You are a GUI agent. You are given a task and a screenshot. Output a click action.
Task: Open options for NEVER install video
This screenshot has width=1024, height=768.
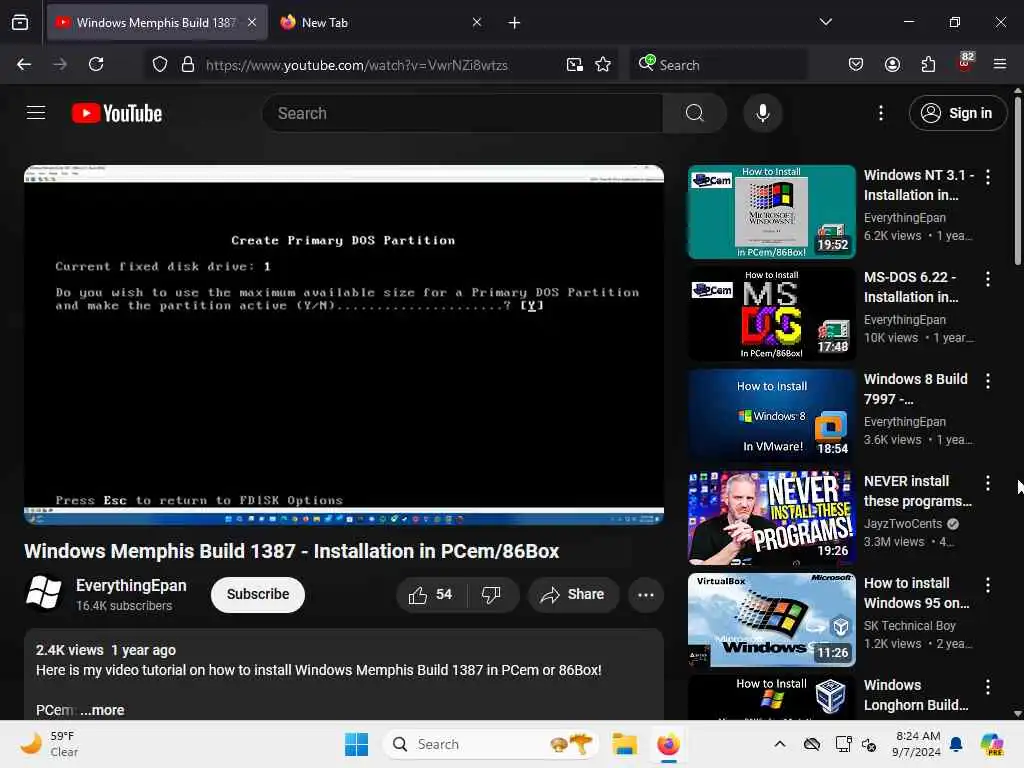point(988,483)
